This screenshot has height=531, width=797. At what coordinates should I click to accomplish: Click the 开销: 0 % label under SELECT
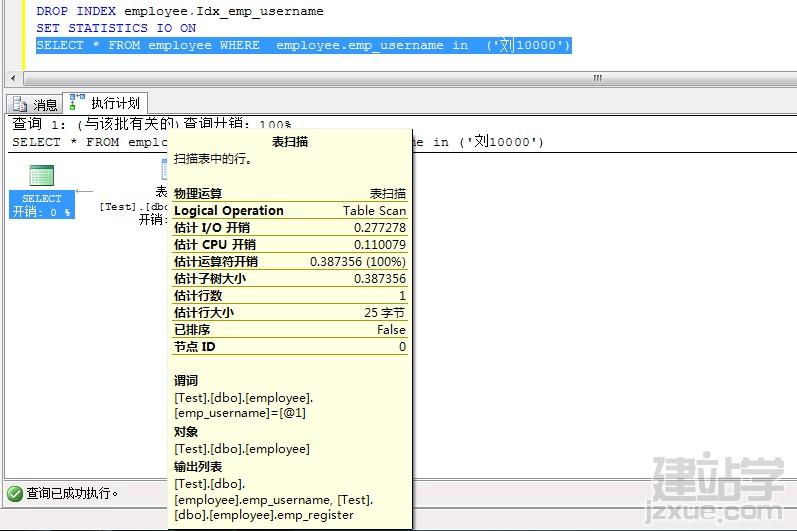click(x=42, y=212)
